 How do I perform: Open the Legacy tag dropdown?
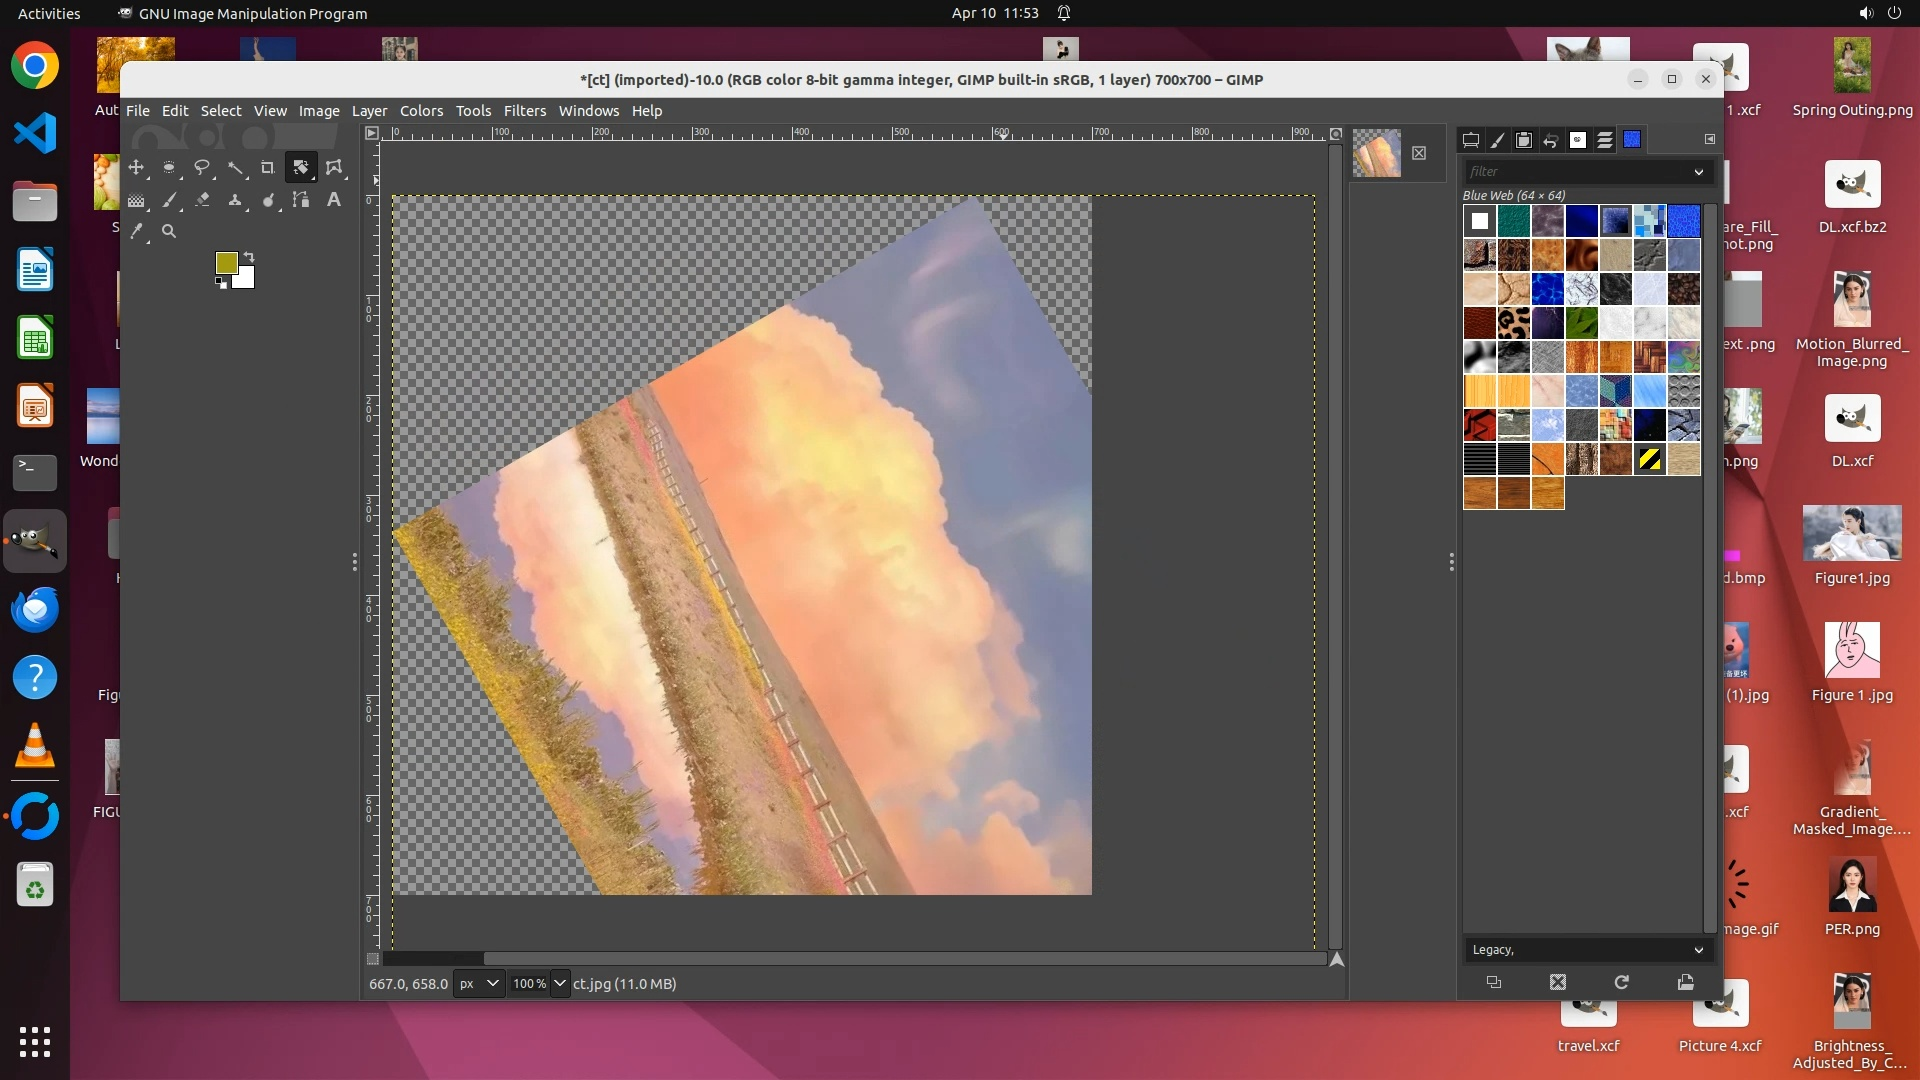tap(1698, 950)
